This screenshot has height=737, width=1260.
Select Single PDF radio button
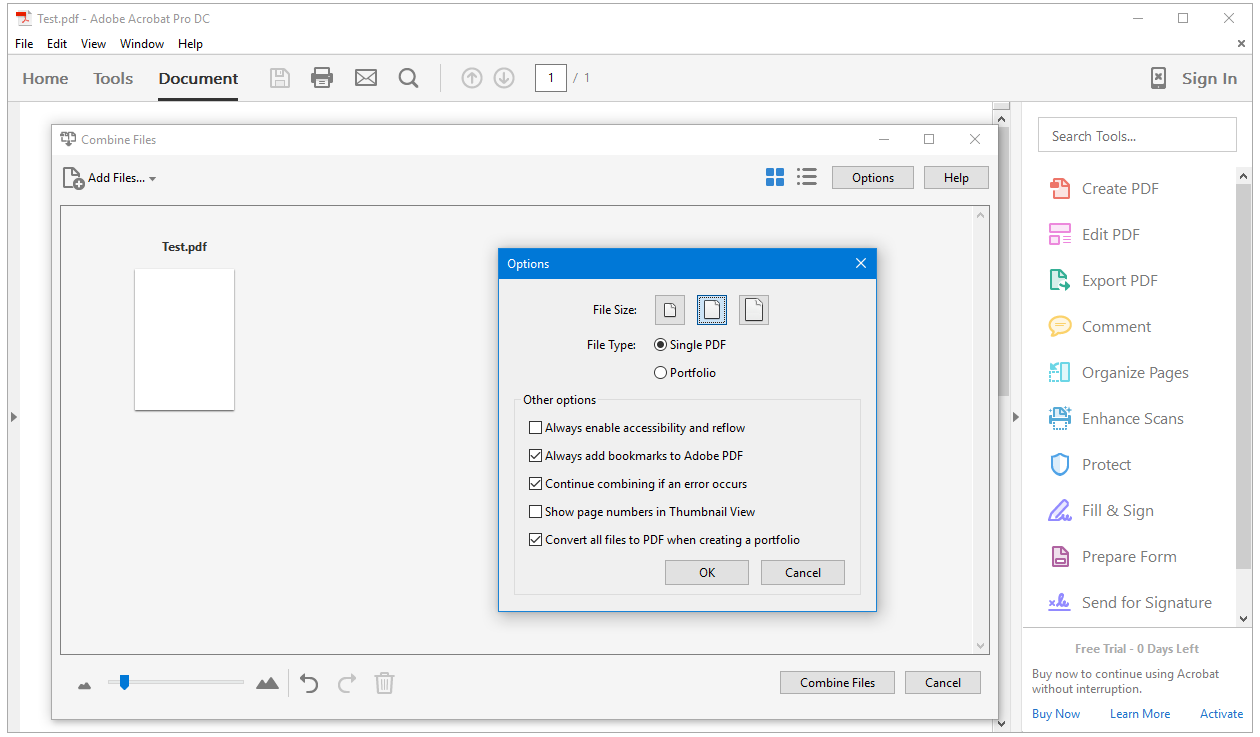pos(660,345)
